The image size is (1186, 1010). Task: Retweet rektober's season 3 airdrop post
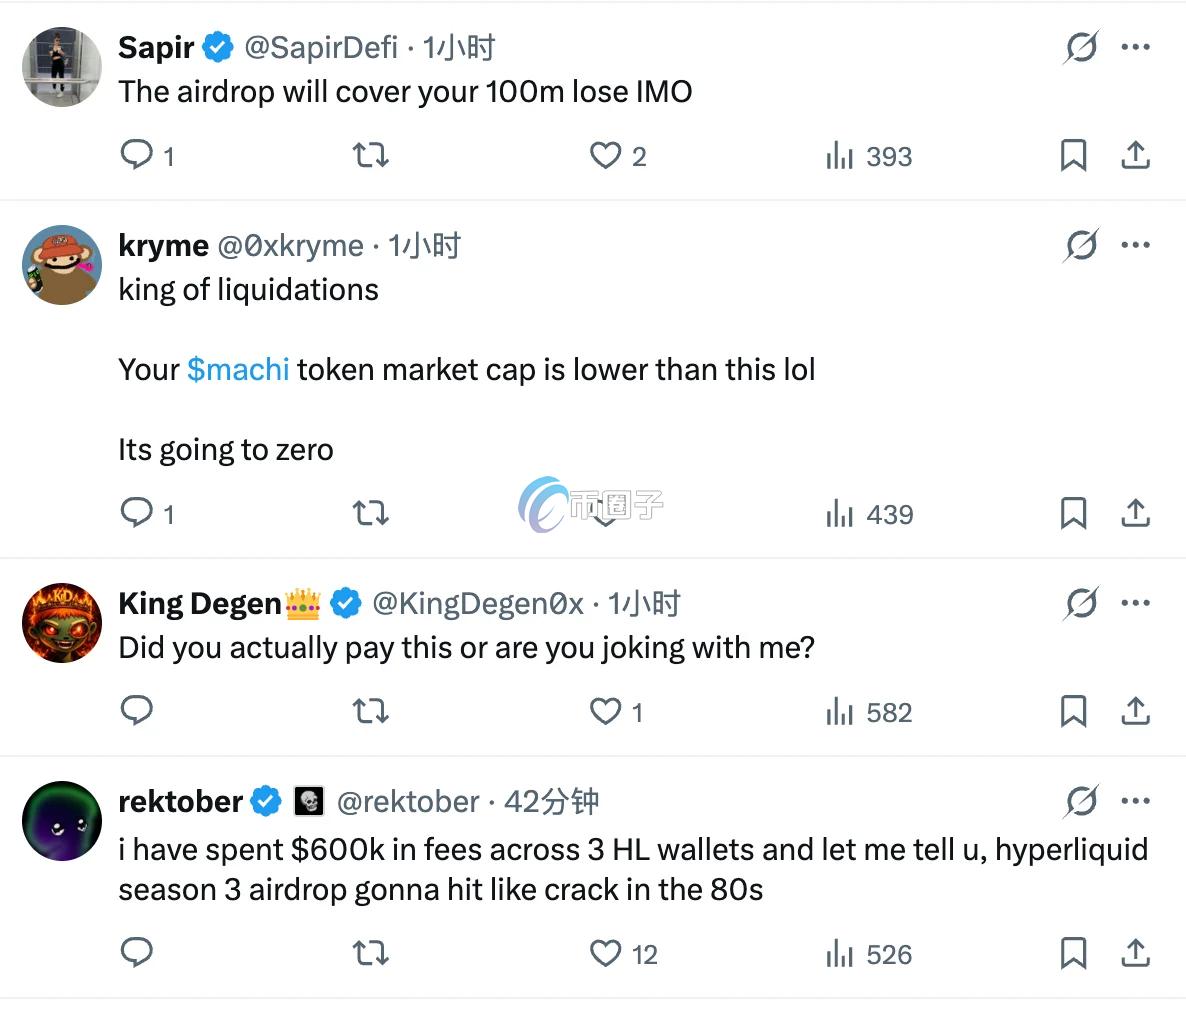371,953
